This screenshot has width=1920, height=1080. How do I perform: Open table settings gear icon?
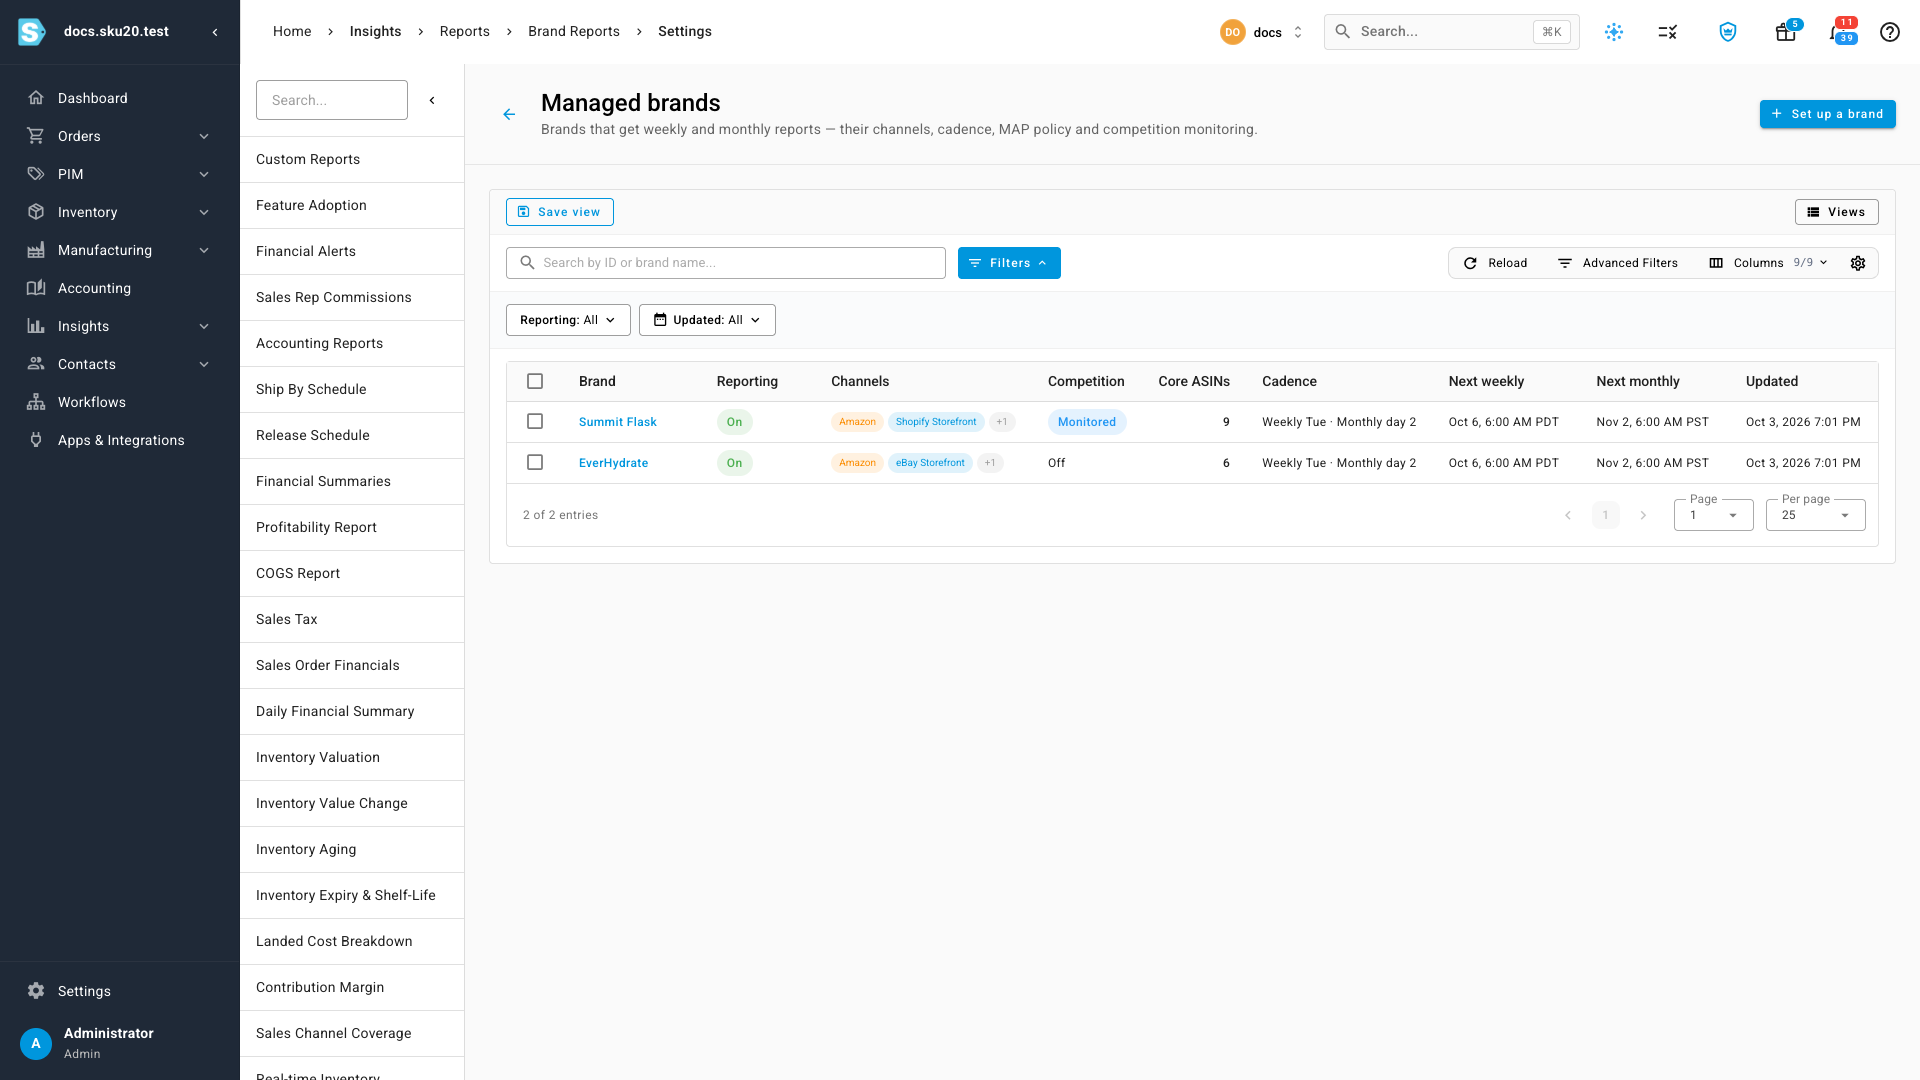(1858, 263)
